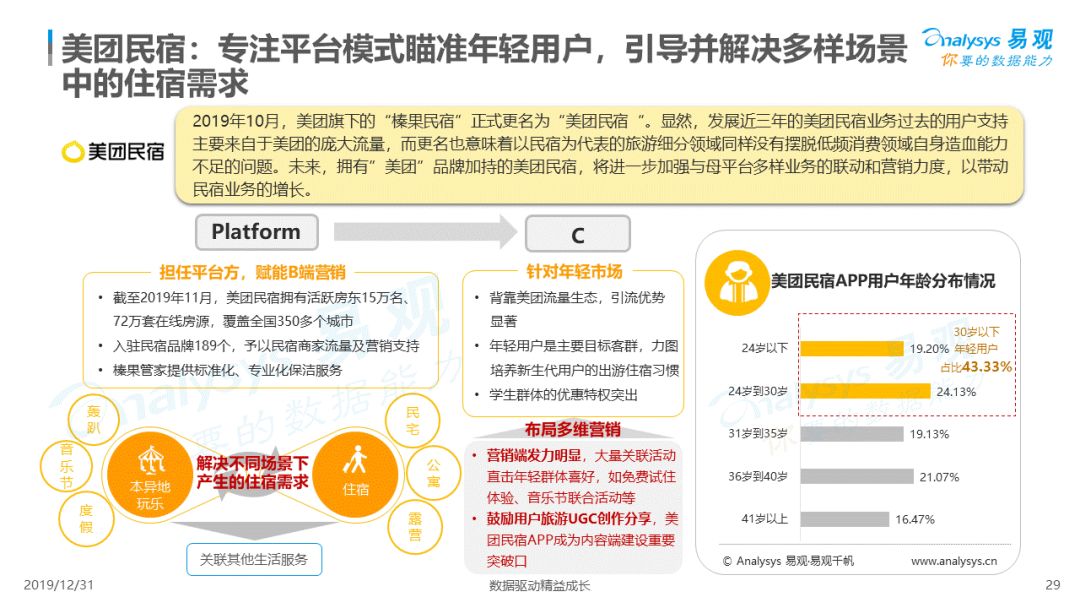Viewport: 1080px width, 608px height.
Task: Click the 24岁以下 axis label
Action: 765,348
